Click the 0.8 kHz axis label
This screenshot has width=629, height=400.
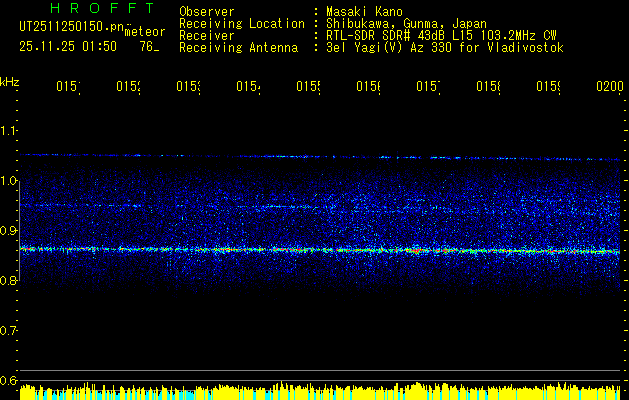tap(8, 280)
